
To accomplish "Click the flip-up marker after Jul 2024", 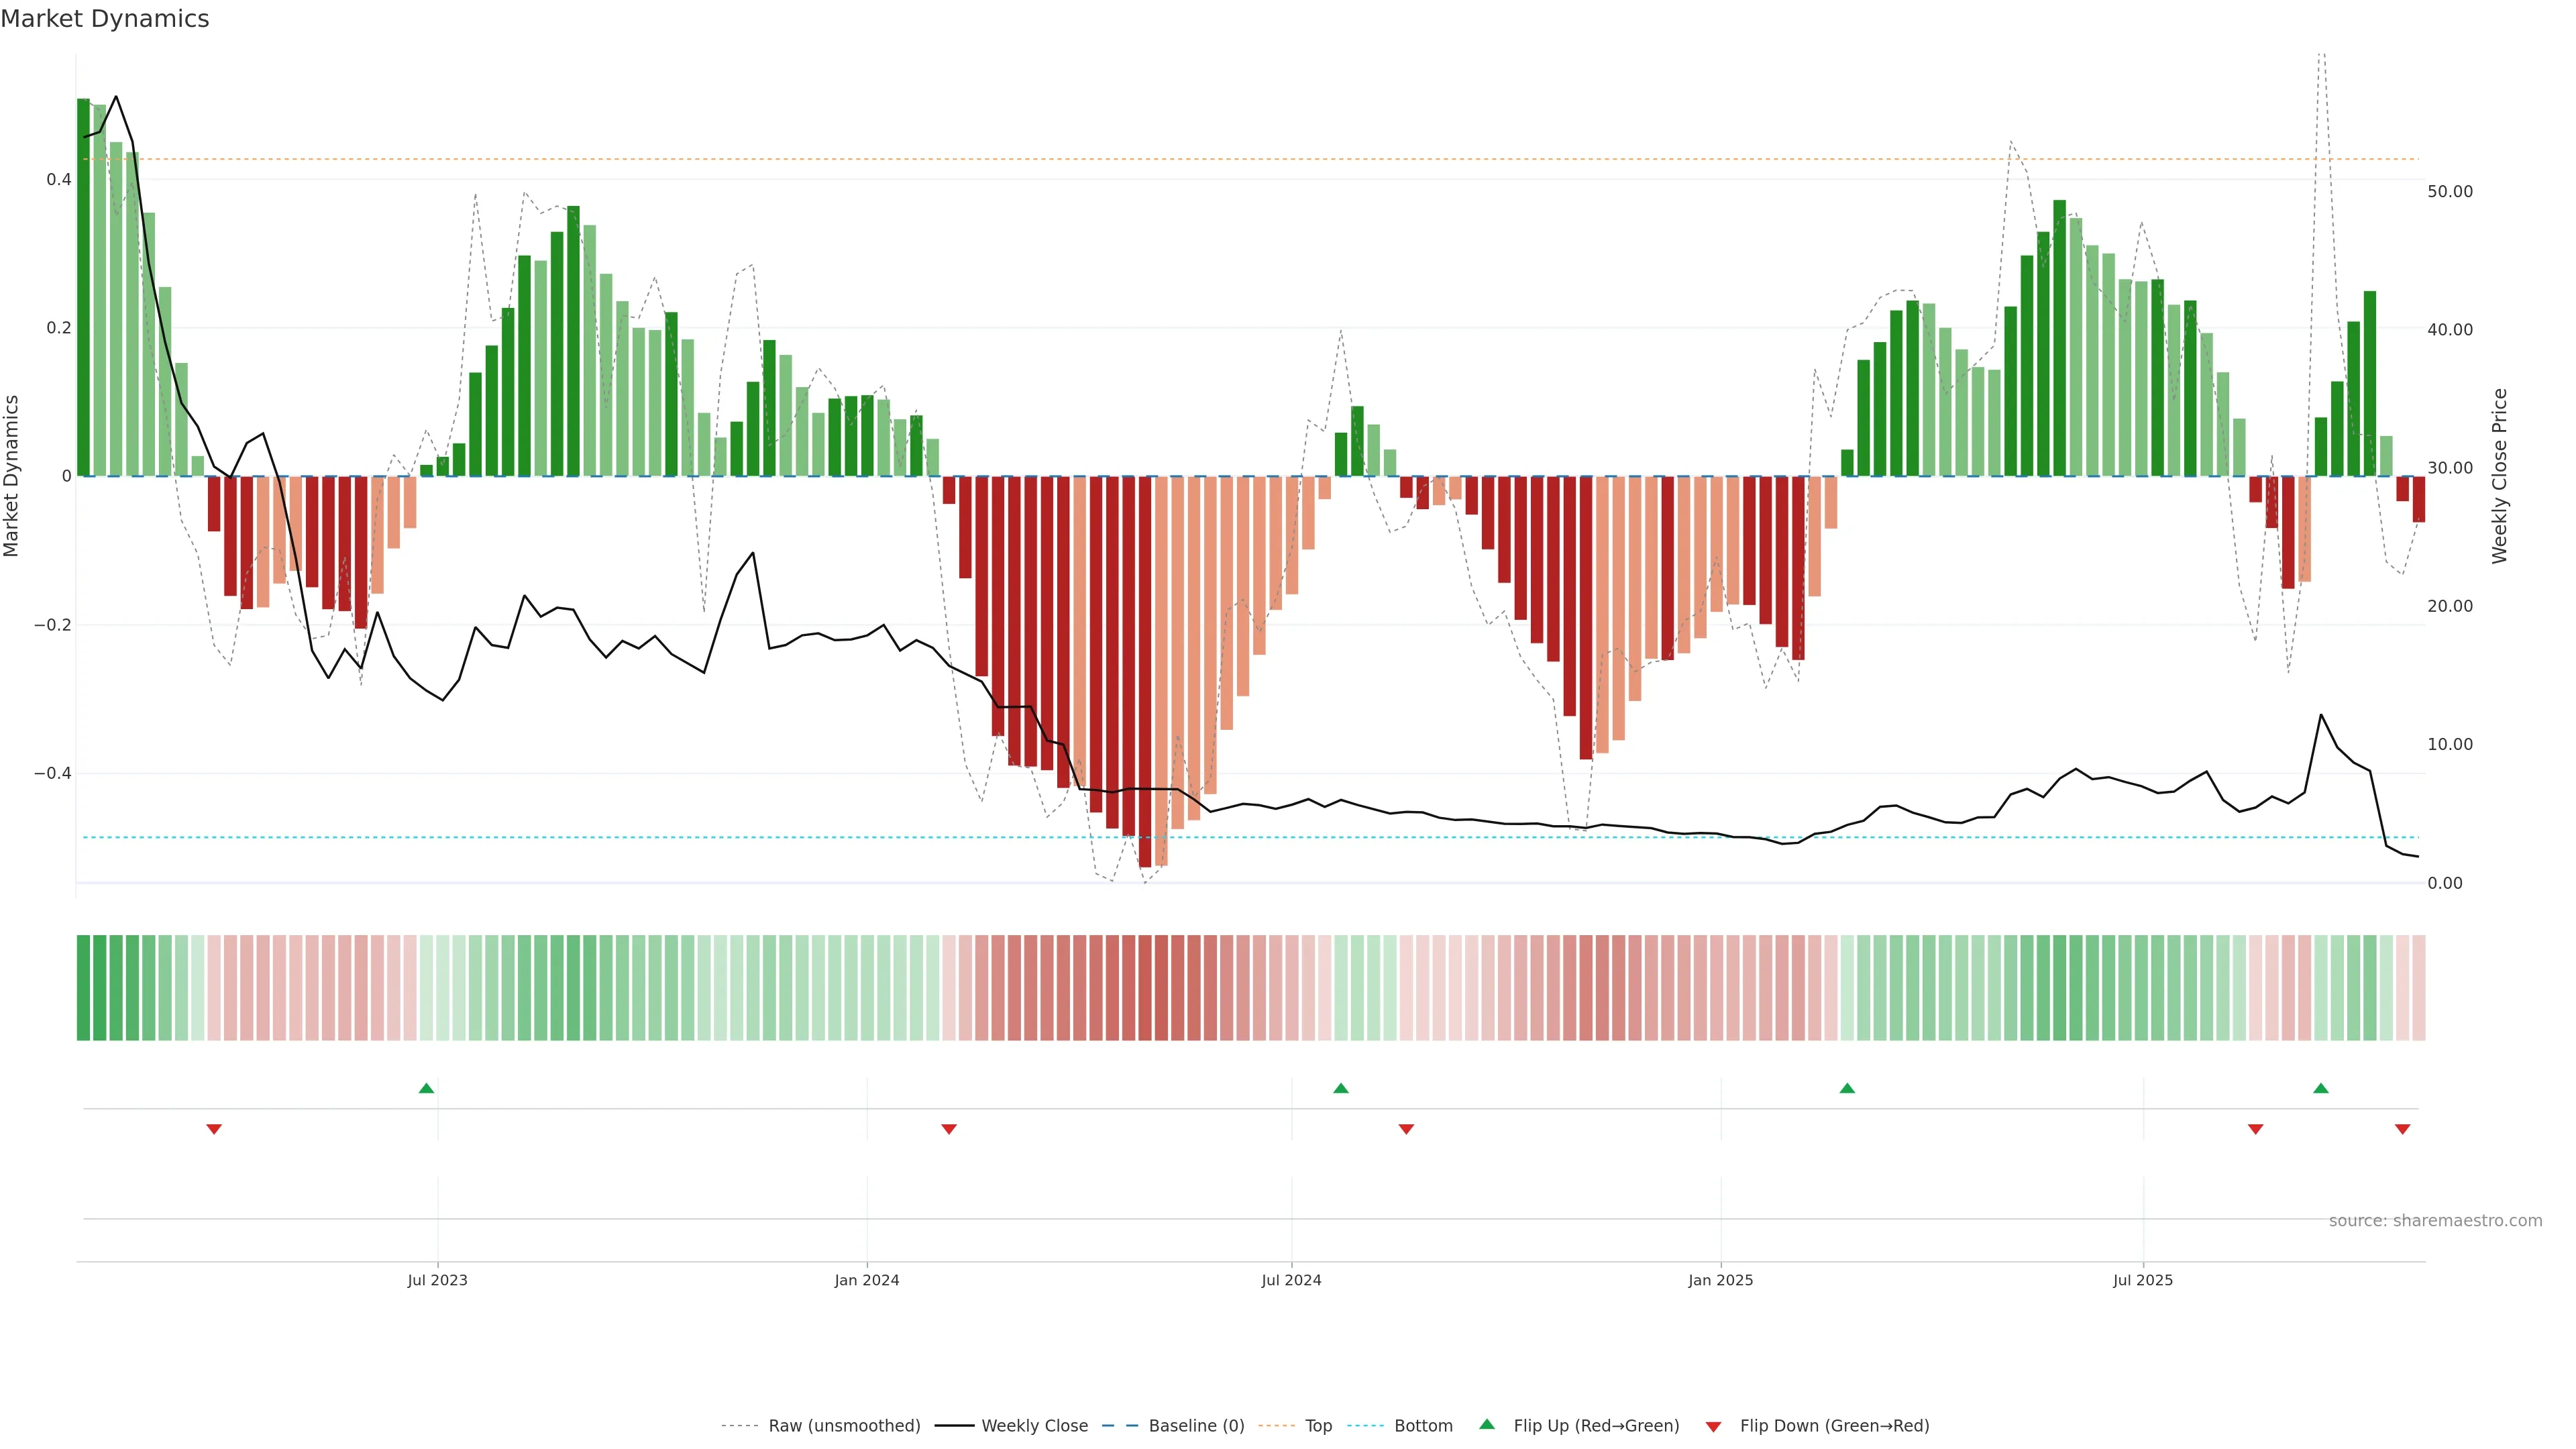I will (x=1341, y=1088).
